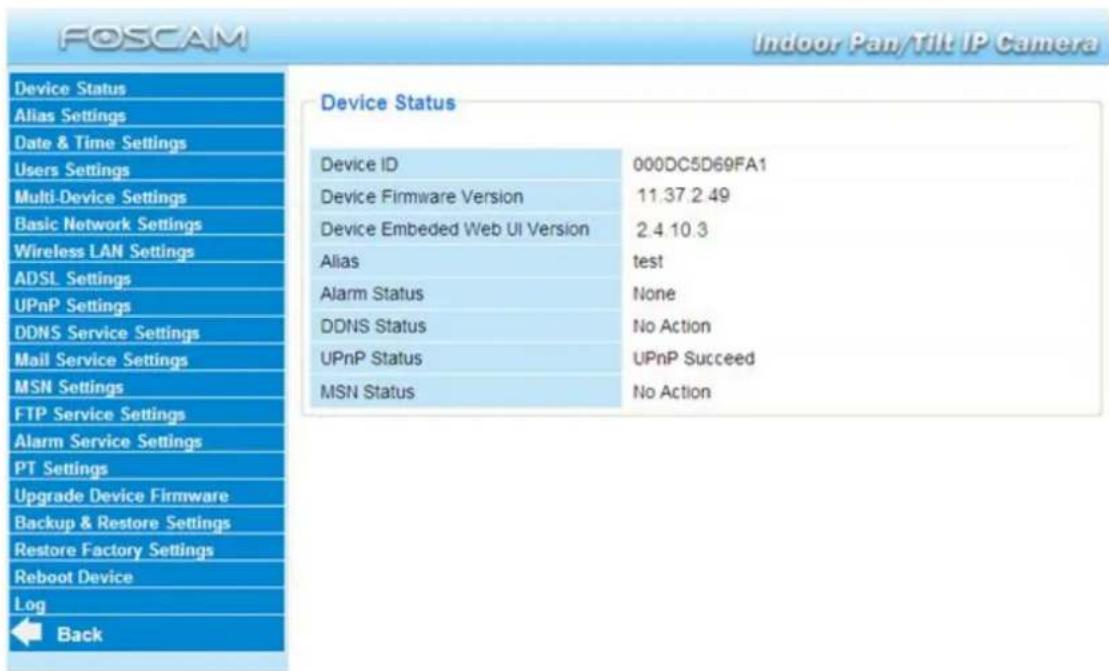Open Basic Network Settings
This screenshot has width=1109, height=671.
[x=108, y=224]
